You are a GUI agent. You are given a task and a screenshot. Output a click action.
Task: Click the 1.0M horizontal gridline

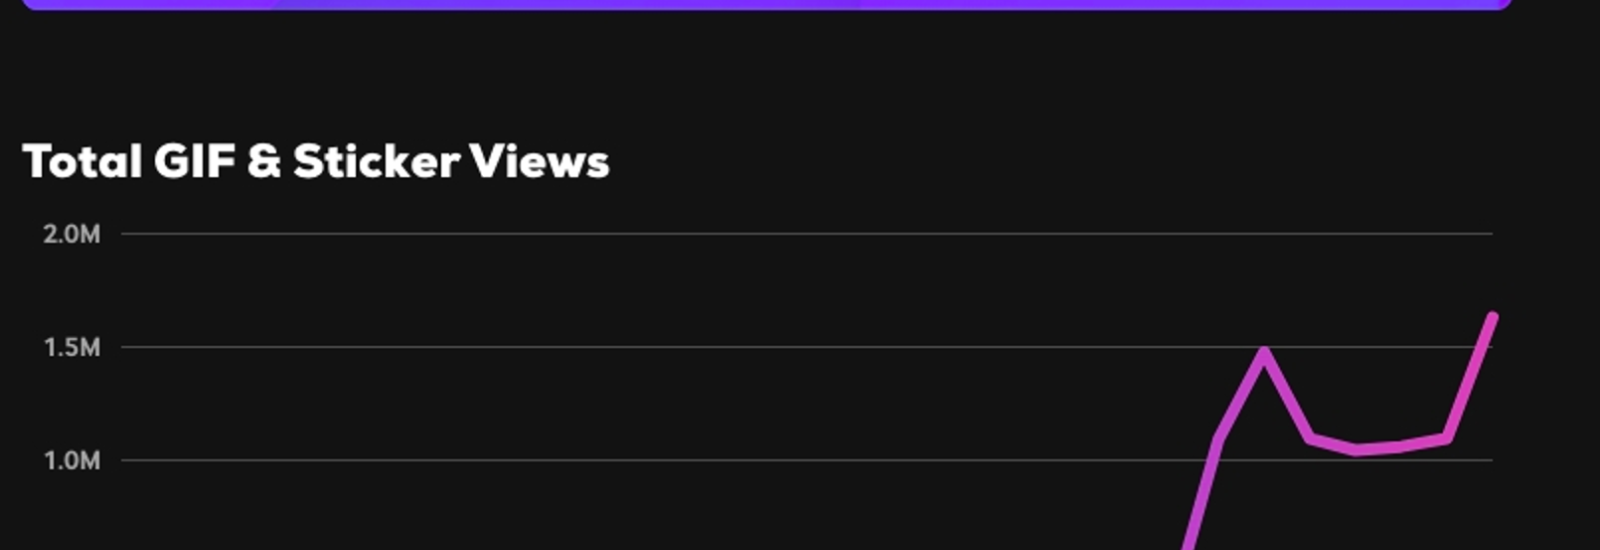[x=807, y=460]
